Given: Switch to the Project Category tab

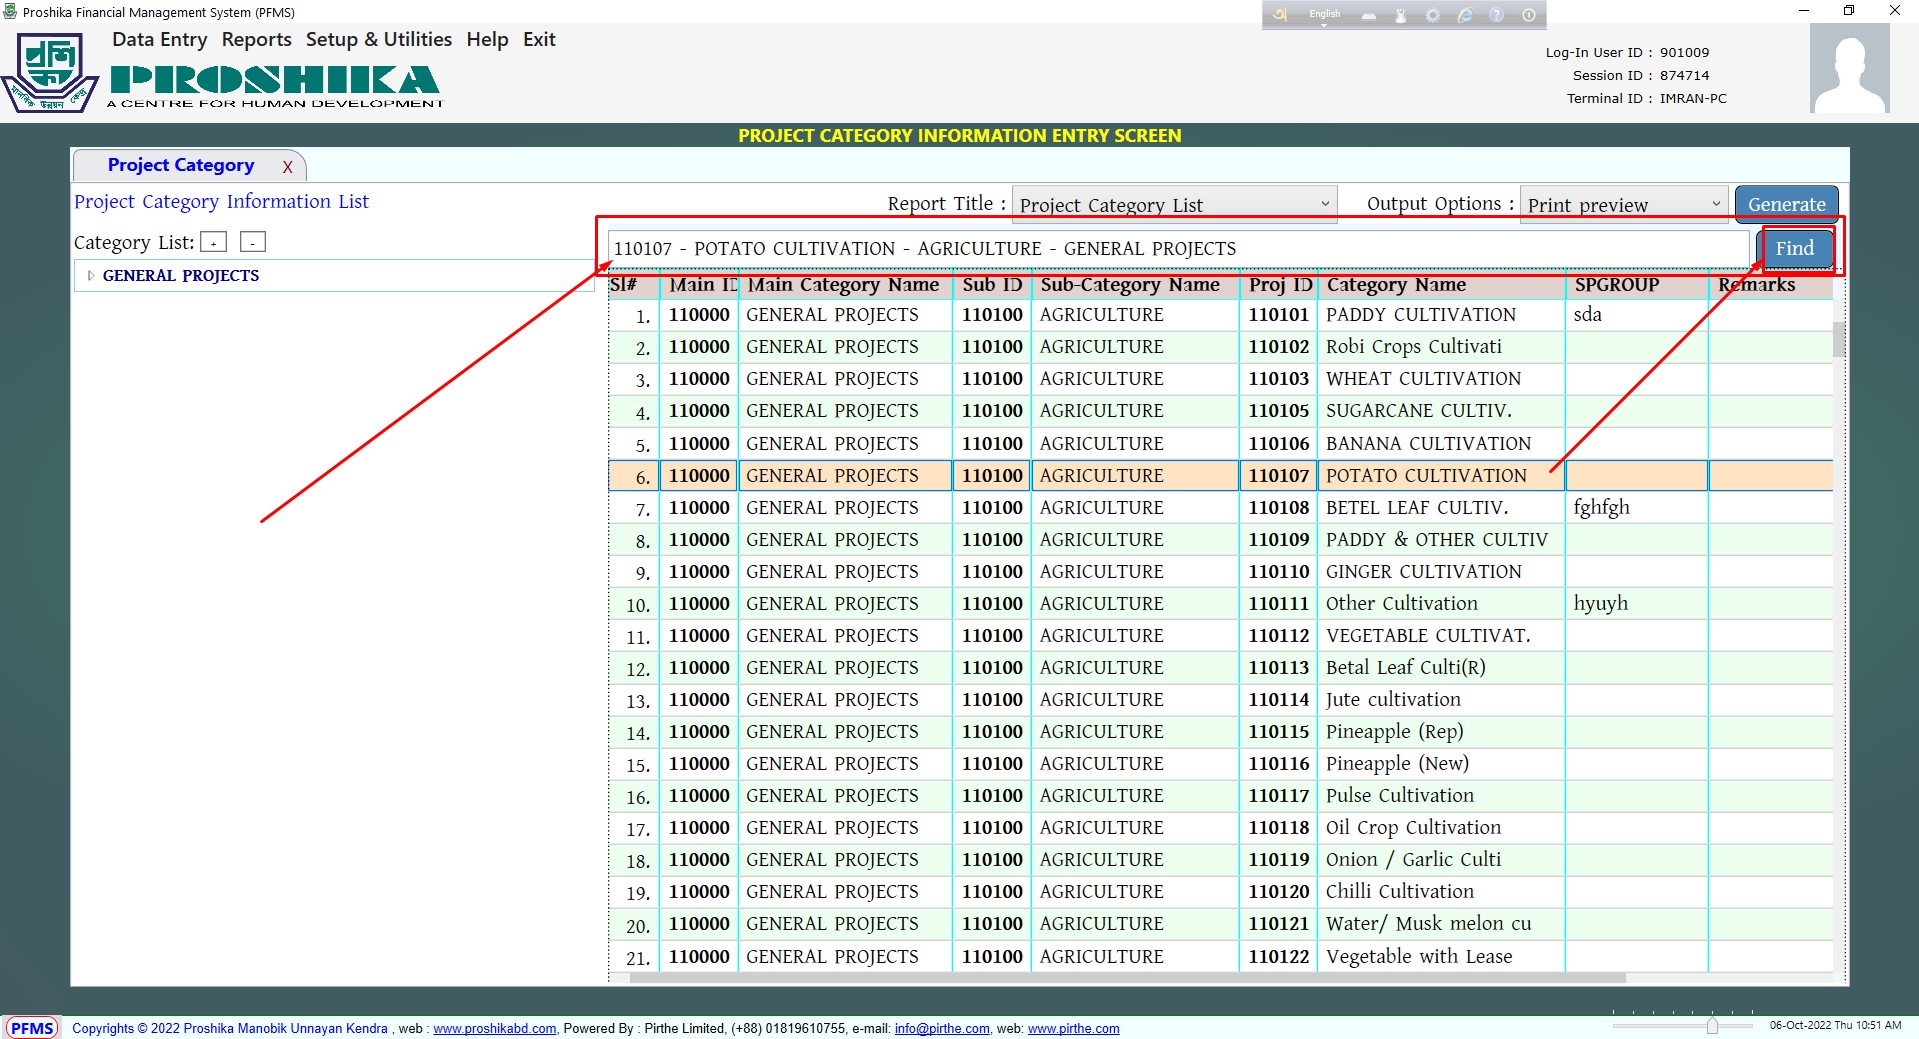Looking at the screenshot, I should pyautogui.click(x=181, y=165).
